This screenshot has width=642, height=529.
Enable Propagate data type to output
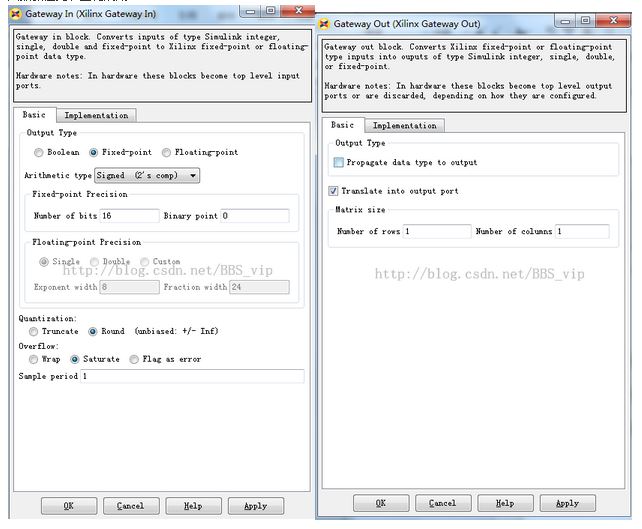[339, 163]
